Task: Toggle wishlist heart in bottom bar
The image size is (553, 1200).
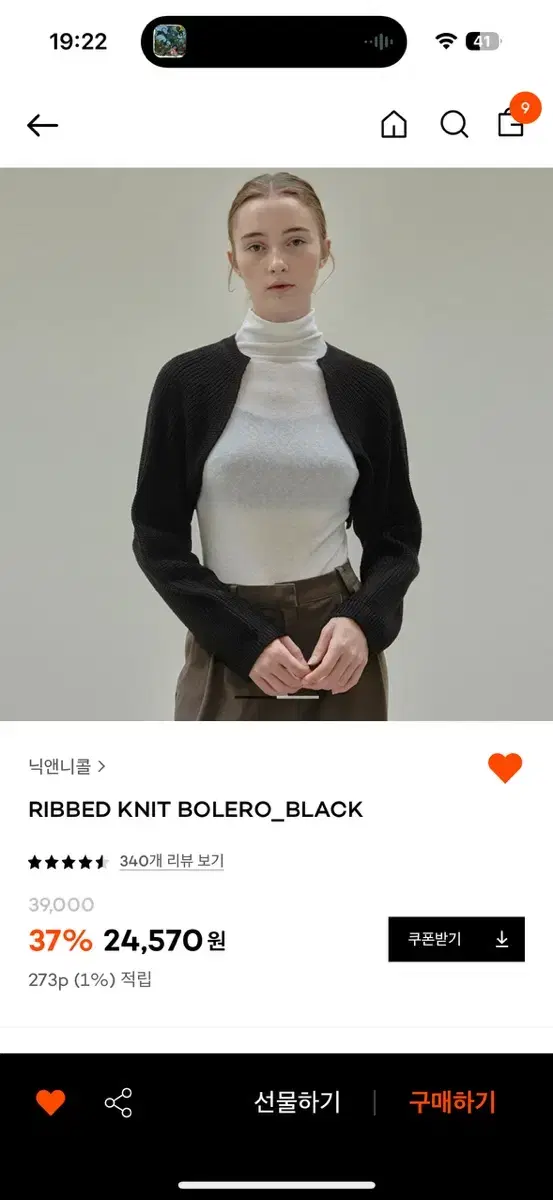Action: (x=50, y=1102)
